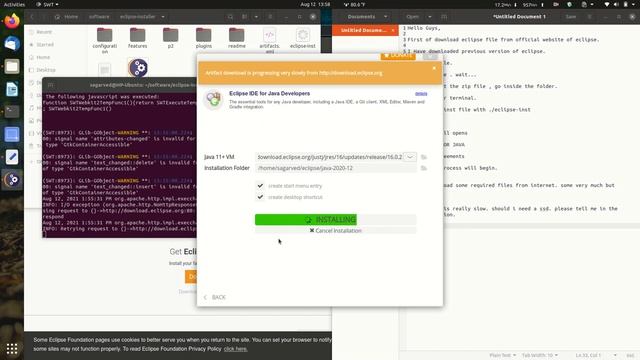Show applications grid in the dock
The height and width of the screenshot is (360, 640).
click(12, 349)
